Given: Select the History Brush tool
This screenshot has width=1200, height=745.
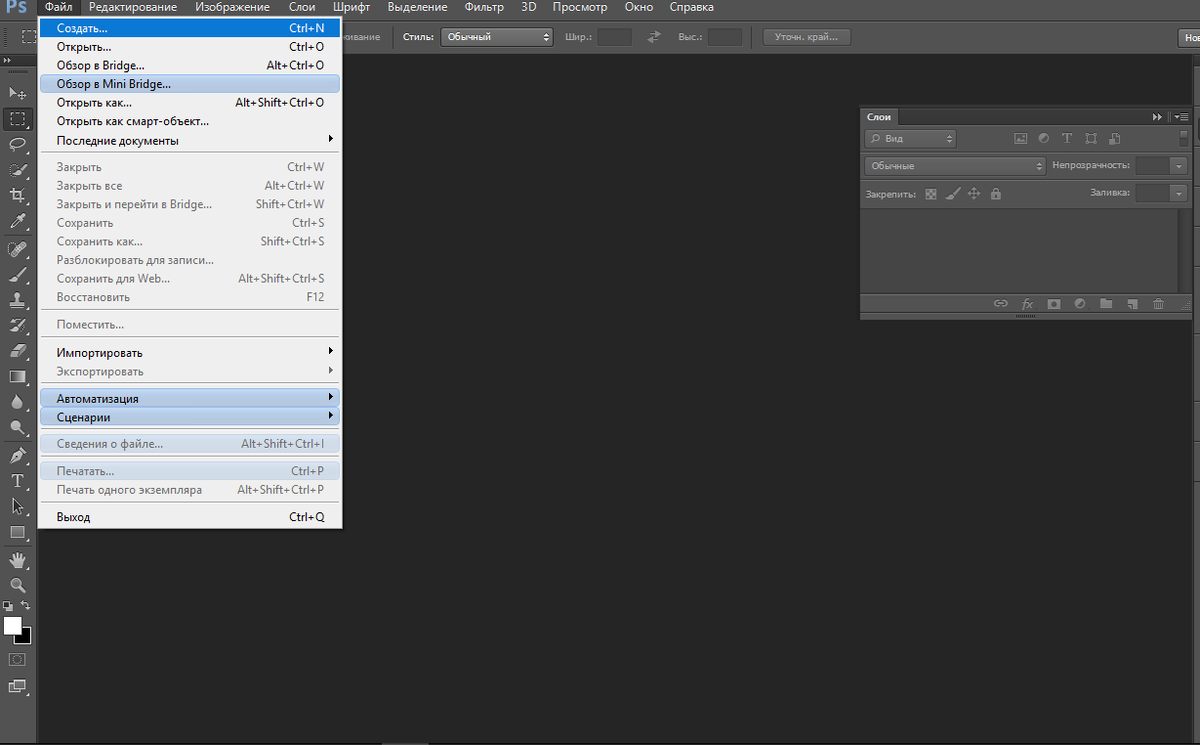Looking at the screenshot, I should [x=17, y=325].
